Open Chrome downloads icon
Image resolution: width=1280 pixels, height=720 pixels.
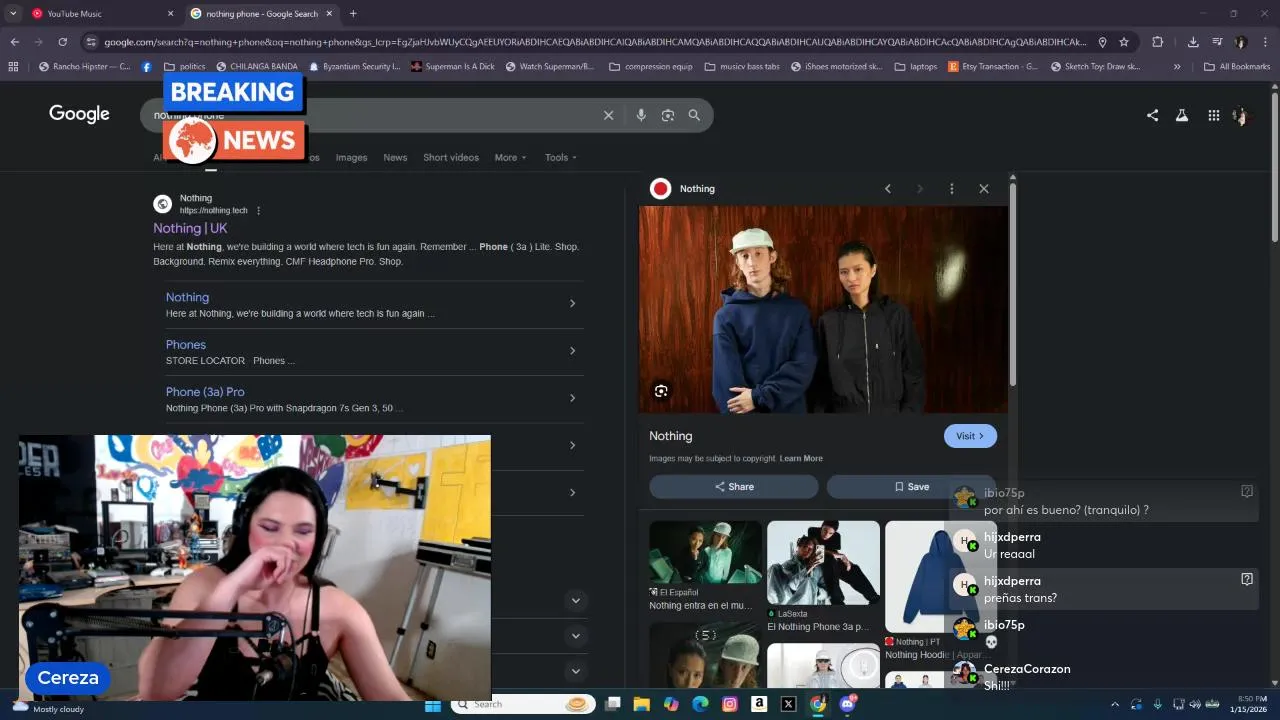pyautogui.click(x=1193, y=42)
